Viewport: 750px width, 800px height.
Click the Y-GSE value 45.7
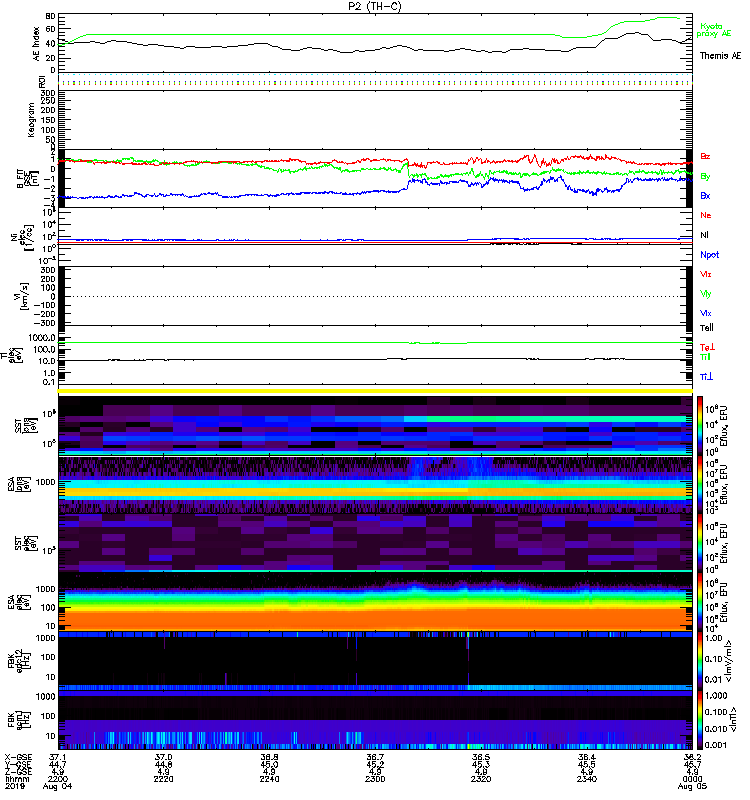(692, 764)
